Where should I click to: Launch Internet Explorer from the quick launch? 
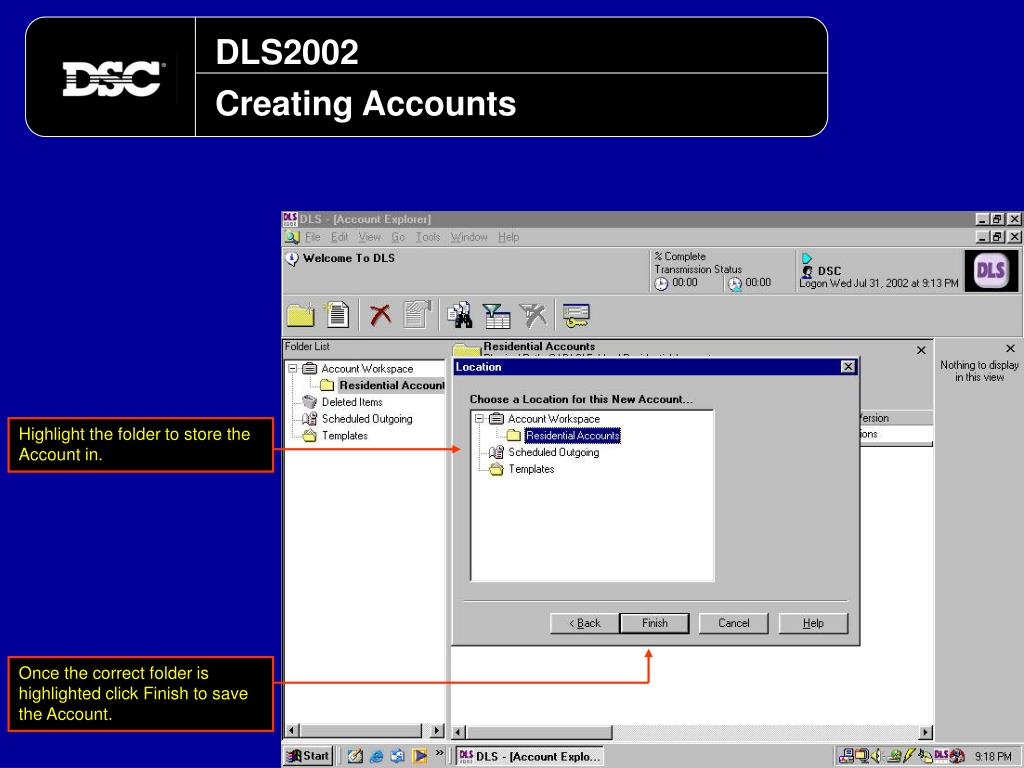point(376,756)
